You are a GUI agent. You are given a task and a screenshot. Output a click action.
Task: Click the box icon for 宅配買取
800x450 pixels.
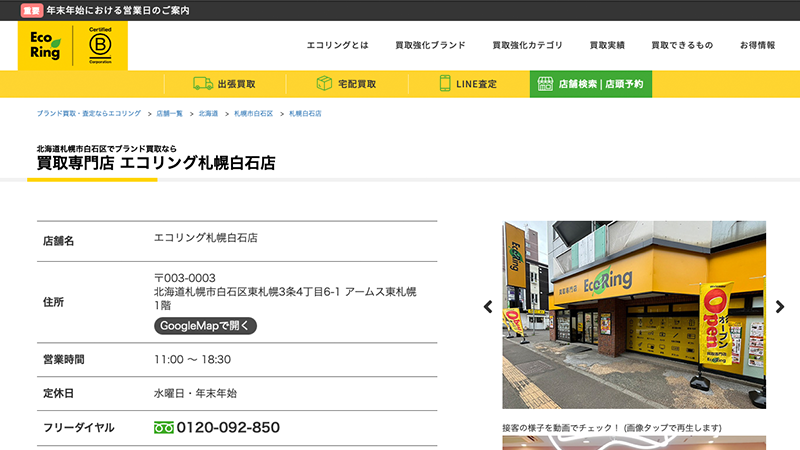(x=324, y=84)
